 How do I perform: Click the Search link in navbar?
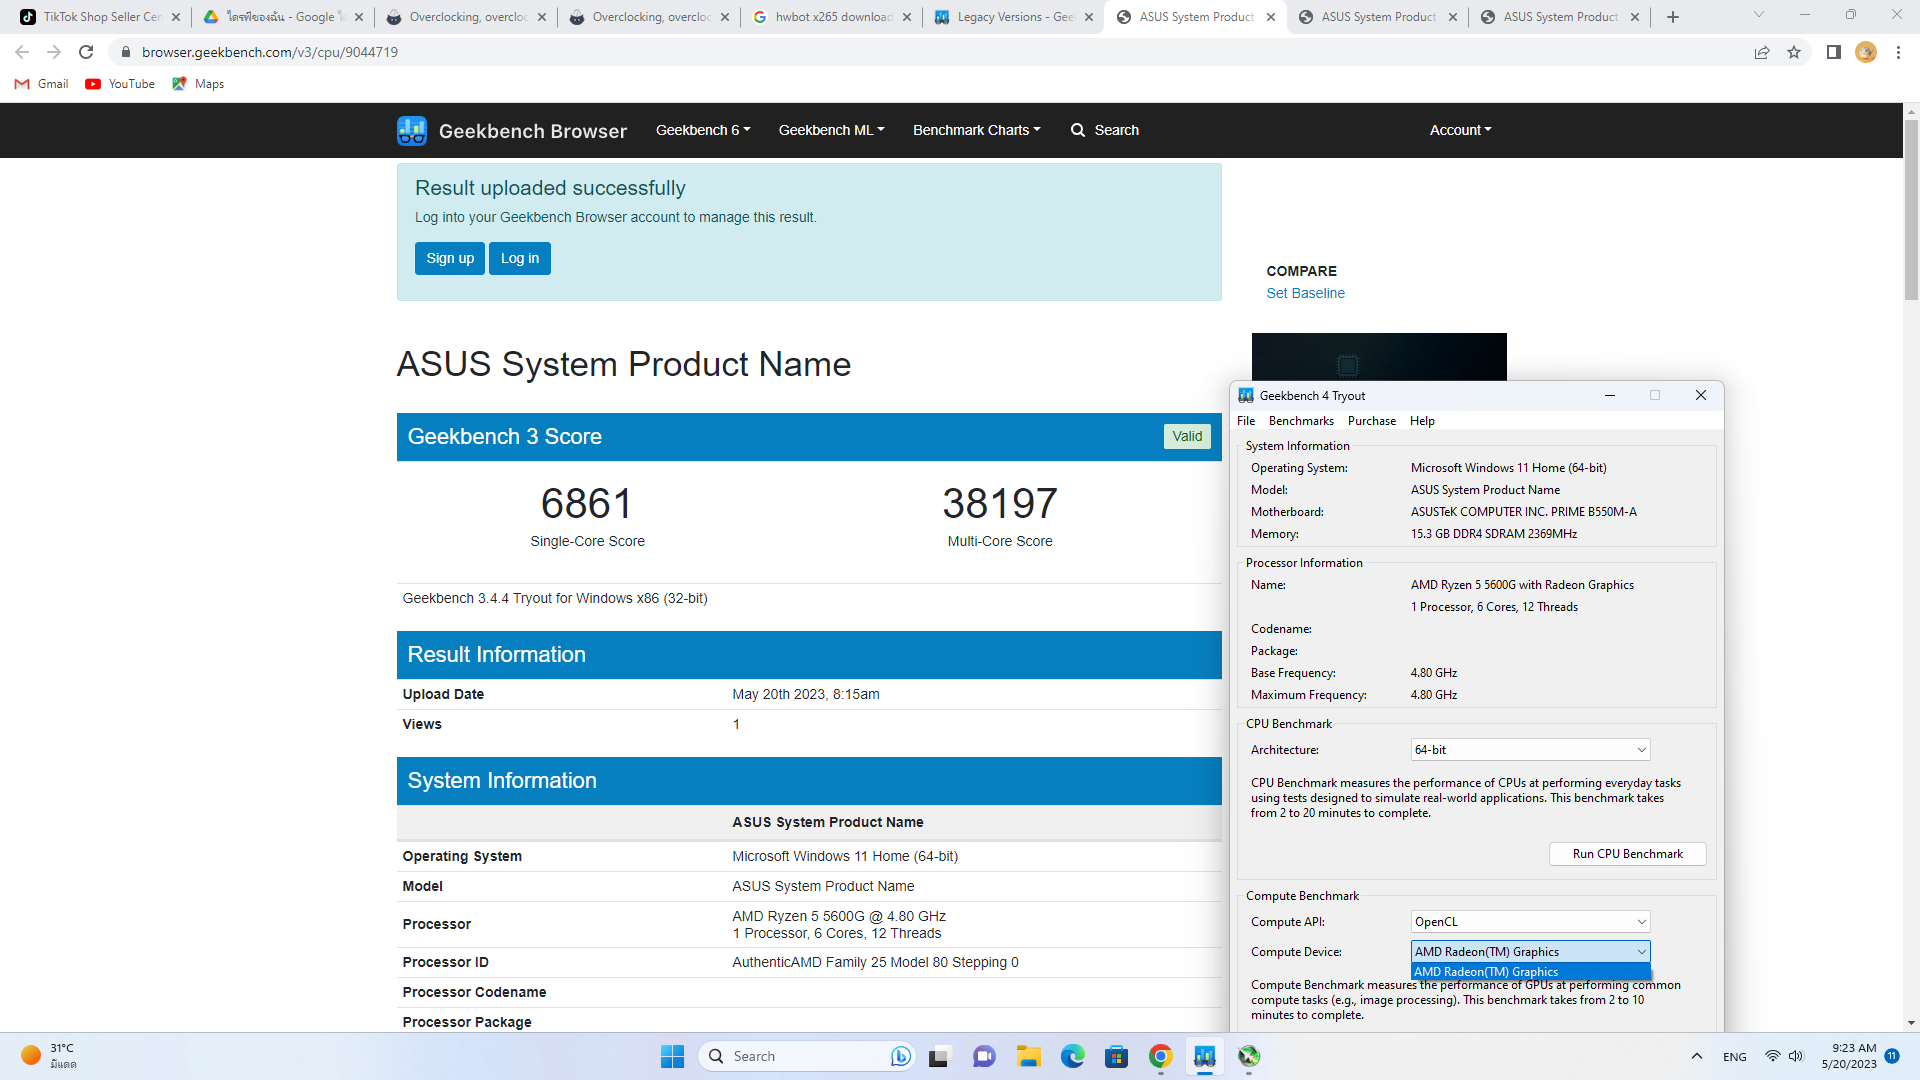click(1105, 130)
